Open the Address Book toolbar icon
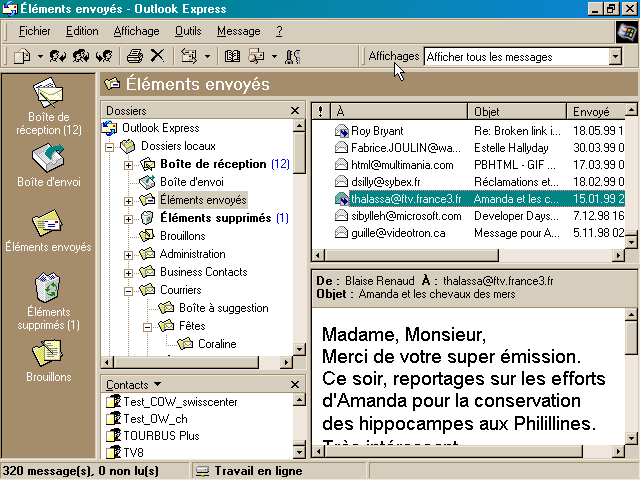The width and height of the screenshot is (640, 480). 232,56
